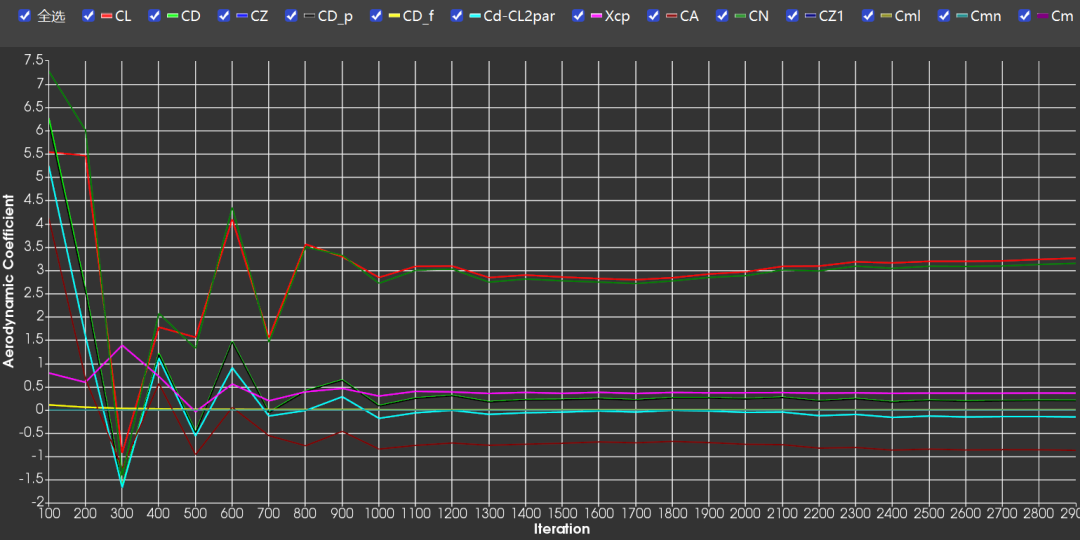Toggle the CD_p series checkbox

pyautogui.click(x=291, y=16)
